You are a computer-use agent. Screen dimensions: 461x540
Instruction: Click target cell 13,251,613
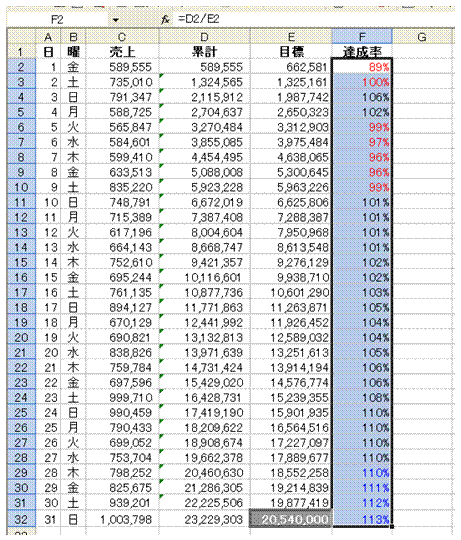coord(291,352)
